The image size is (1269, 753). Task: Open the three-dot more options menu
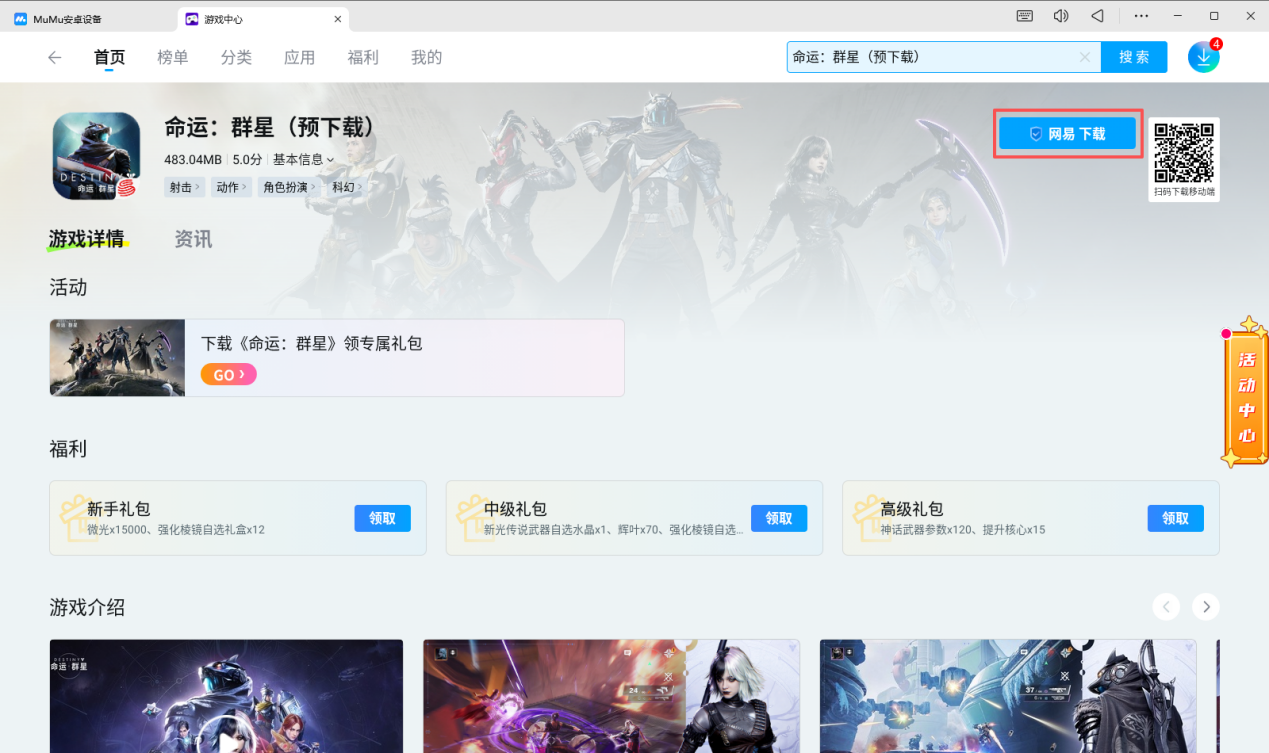tap(1141, 17)
